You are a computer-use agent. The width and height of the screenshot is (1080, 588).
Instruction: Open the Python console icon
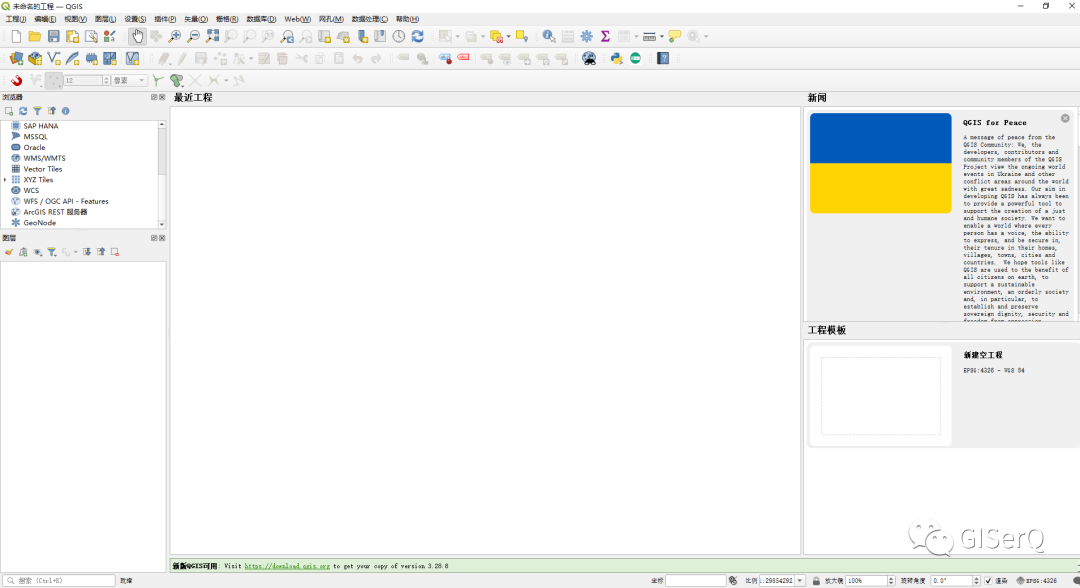pyautogui.click(x=616, y=59)
